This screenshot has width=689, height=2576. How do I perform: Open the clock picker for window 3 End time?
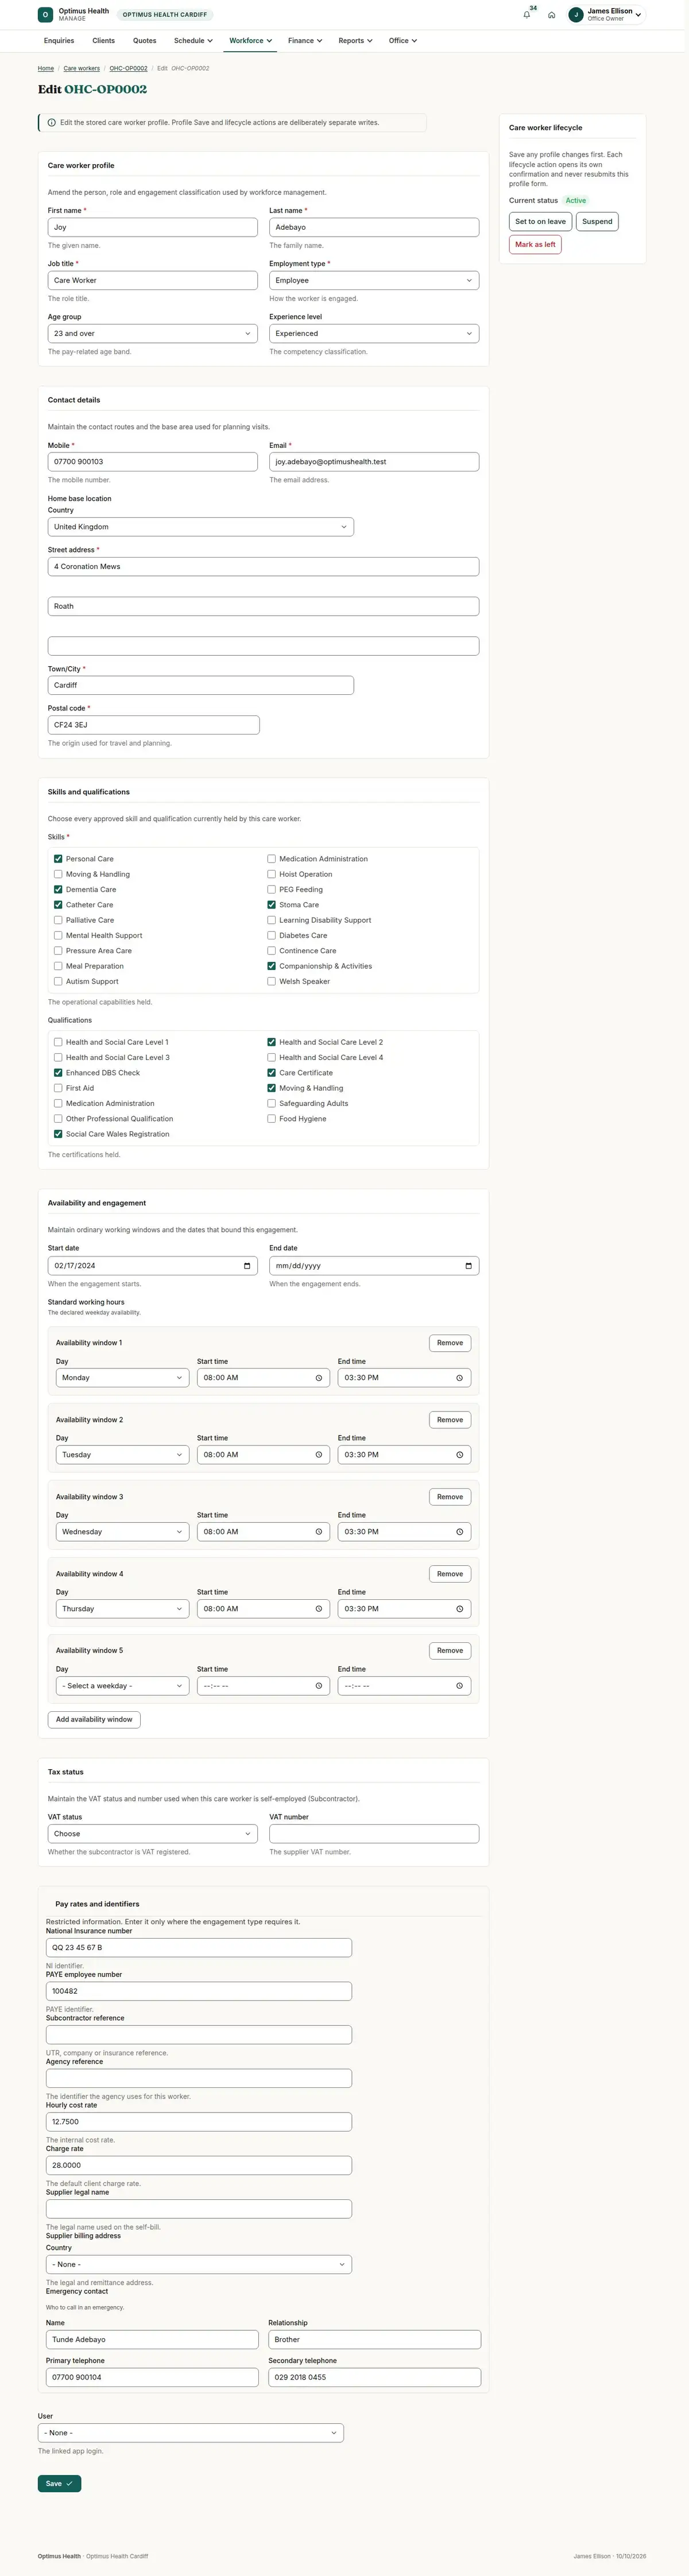click(x=459, y=1532)
